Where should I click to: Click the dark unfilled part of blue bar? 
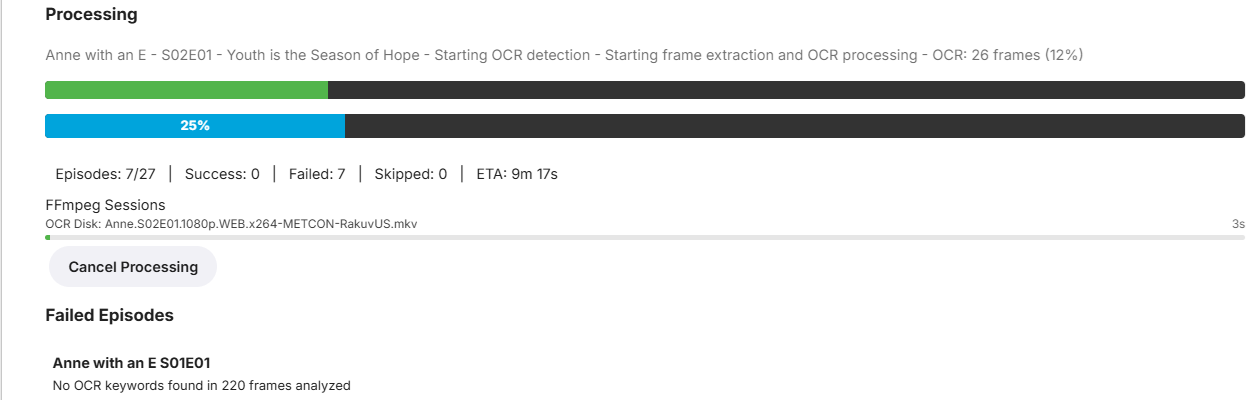[795, 126]
